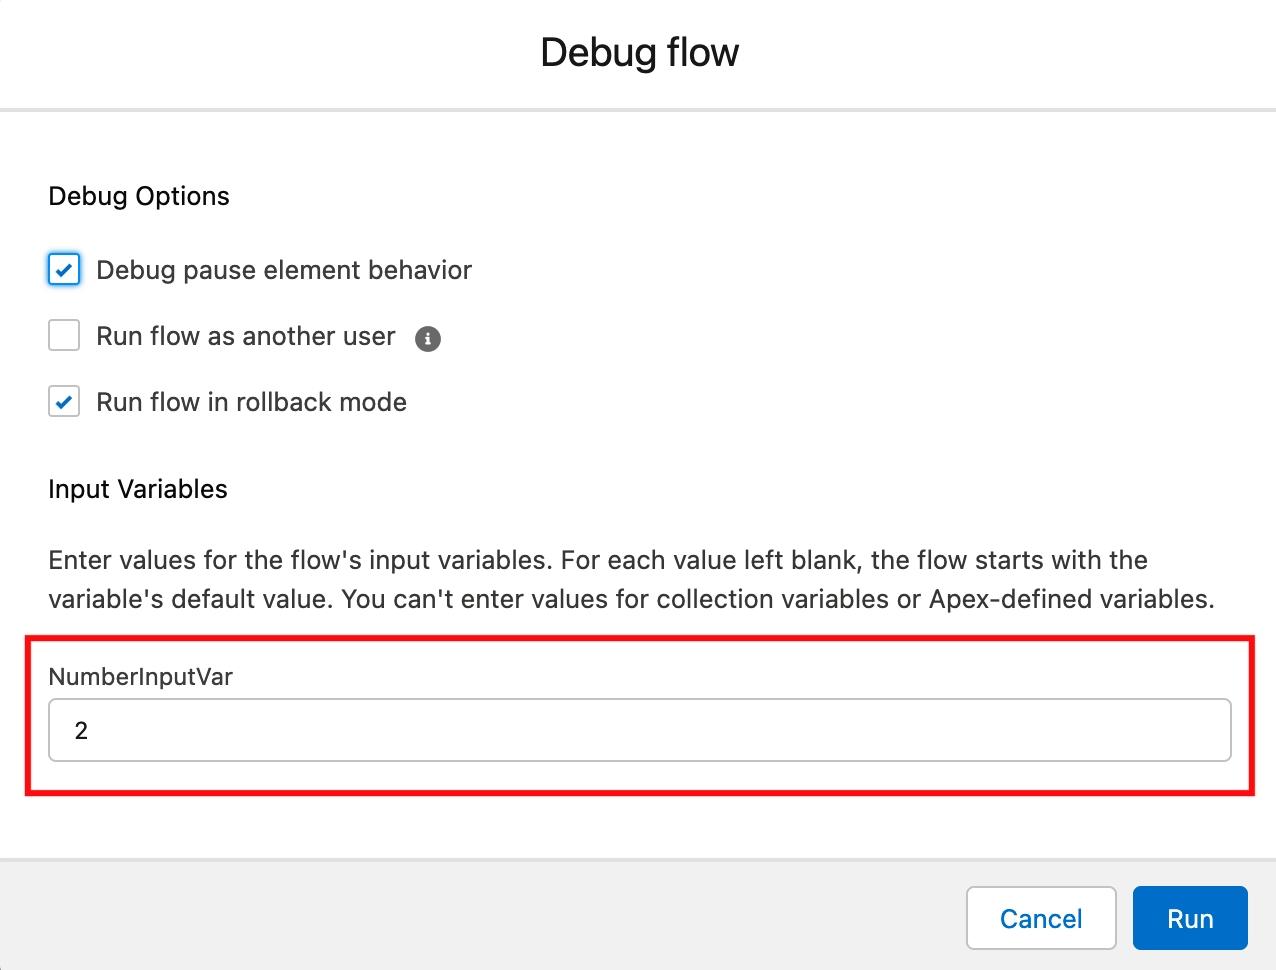Click the NumberInputVar label

click(x=139, y=677)
